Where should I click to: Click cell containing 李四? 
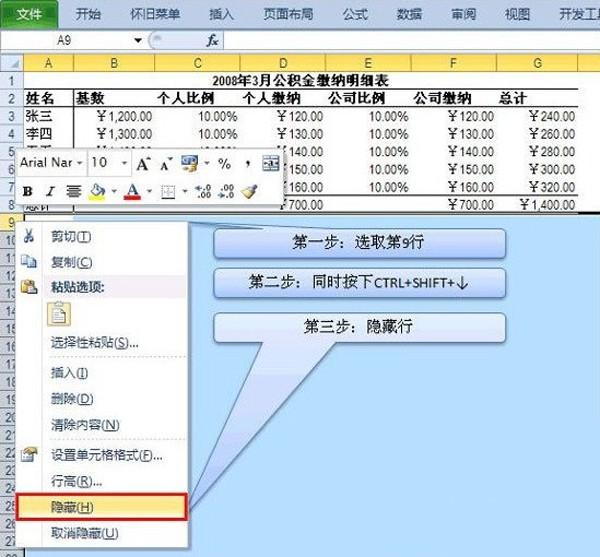point(48,134)
